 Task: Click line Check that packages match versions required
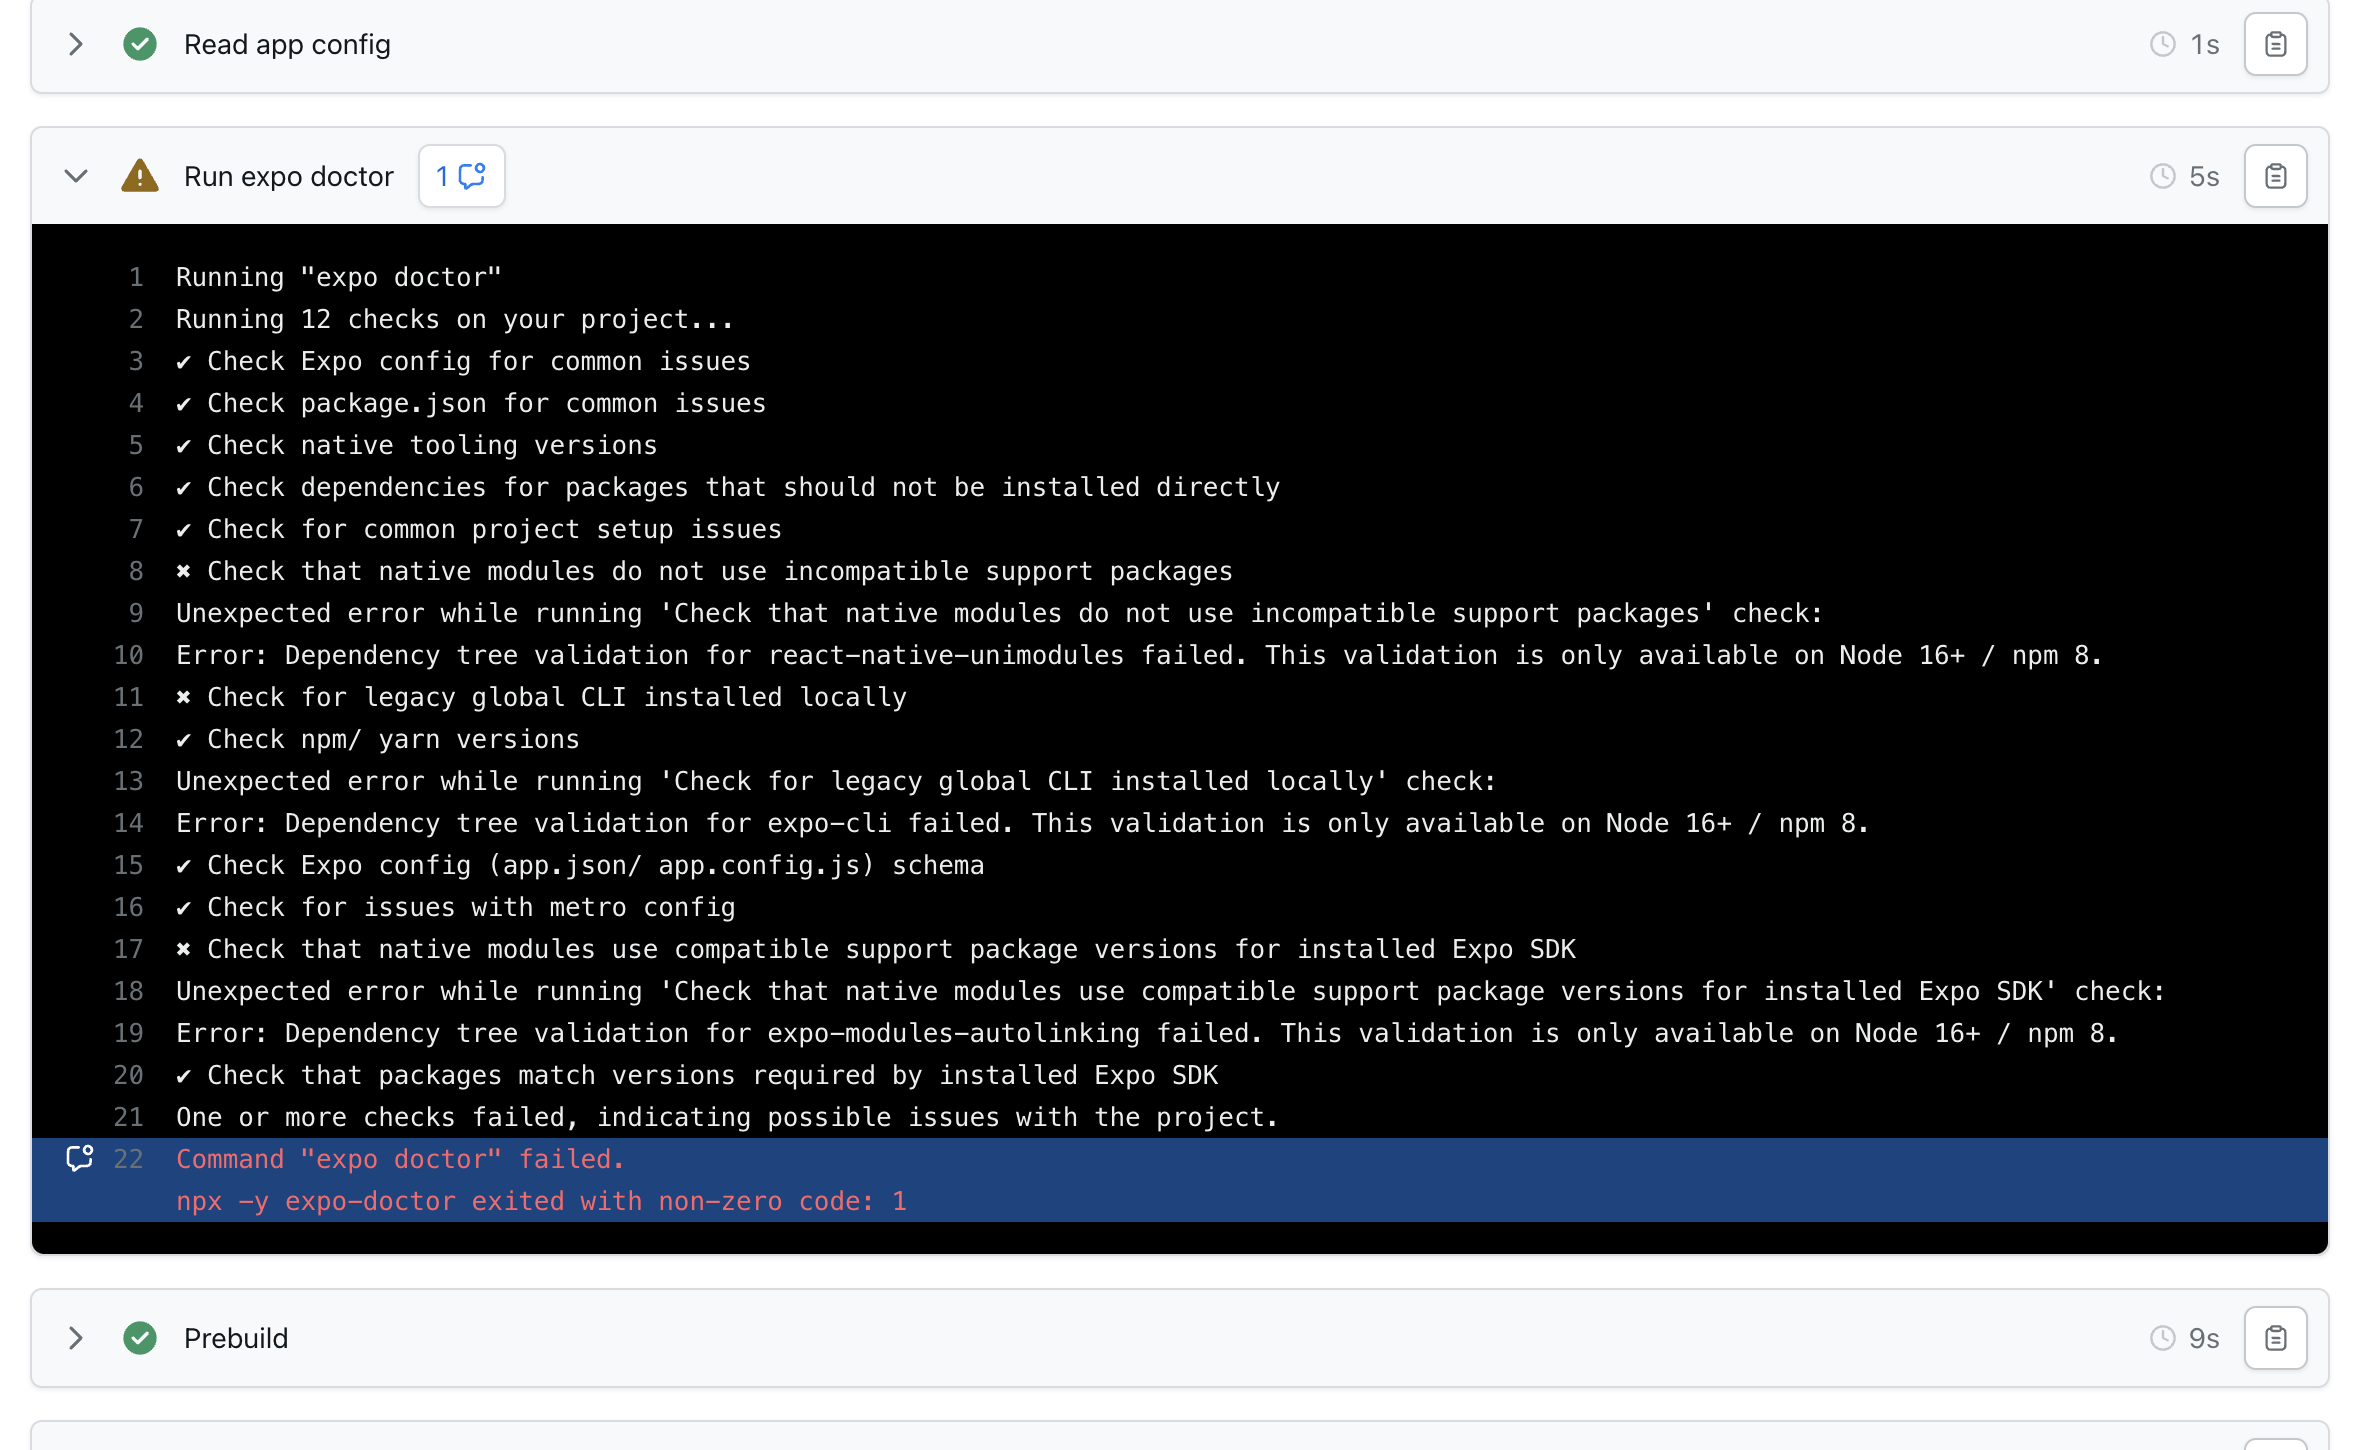point(697,1075)
